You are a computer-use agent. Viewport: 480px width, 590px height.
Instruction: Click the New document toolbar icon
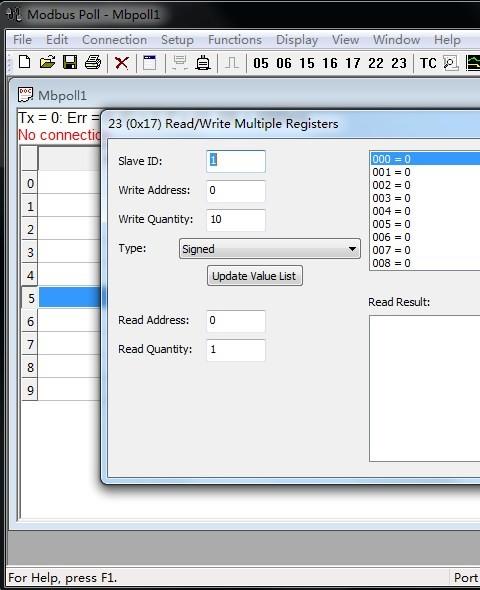(24, 62)
